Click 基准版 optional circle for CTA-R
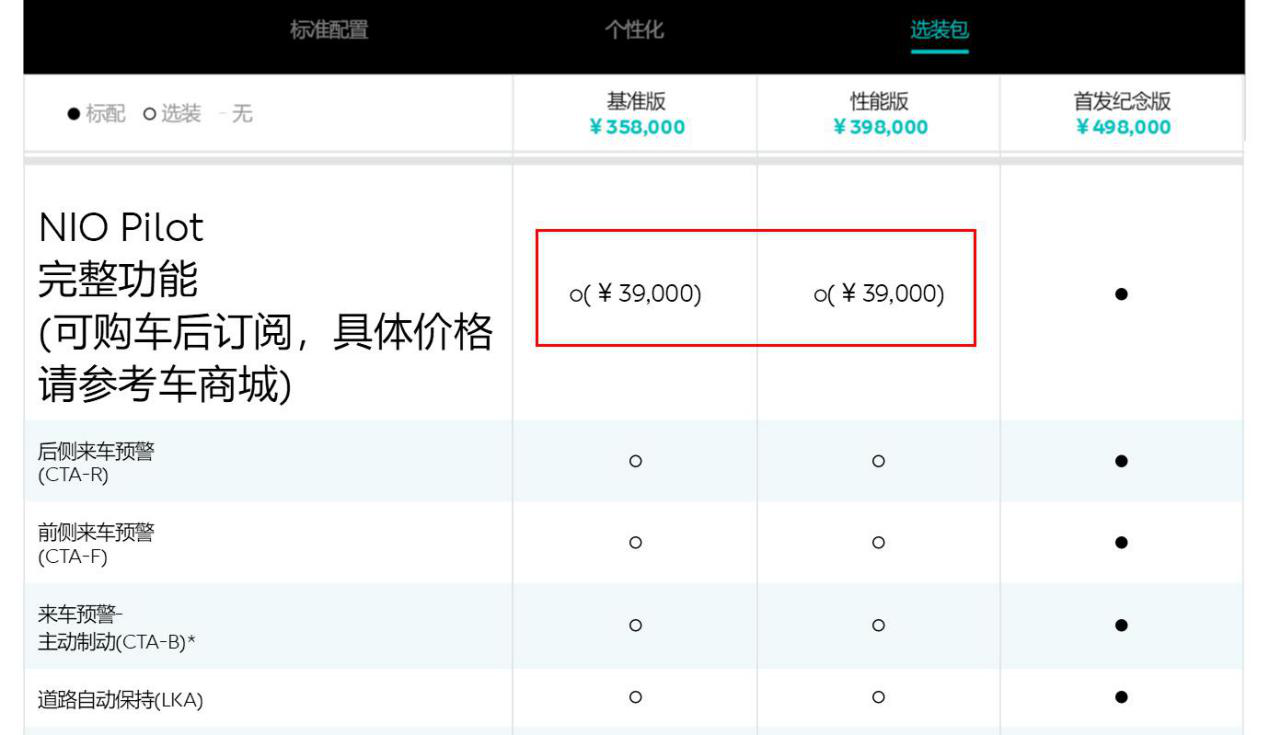1269x735 pixels. [x=635, y=461]
